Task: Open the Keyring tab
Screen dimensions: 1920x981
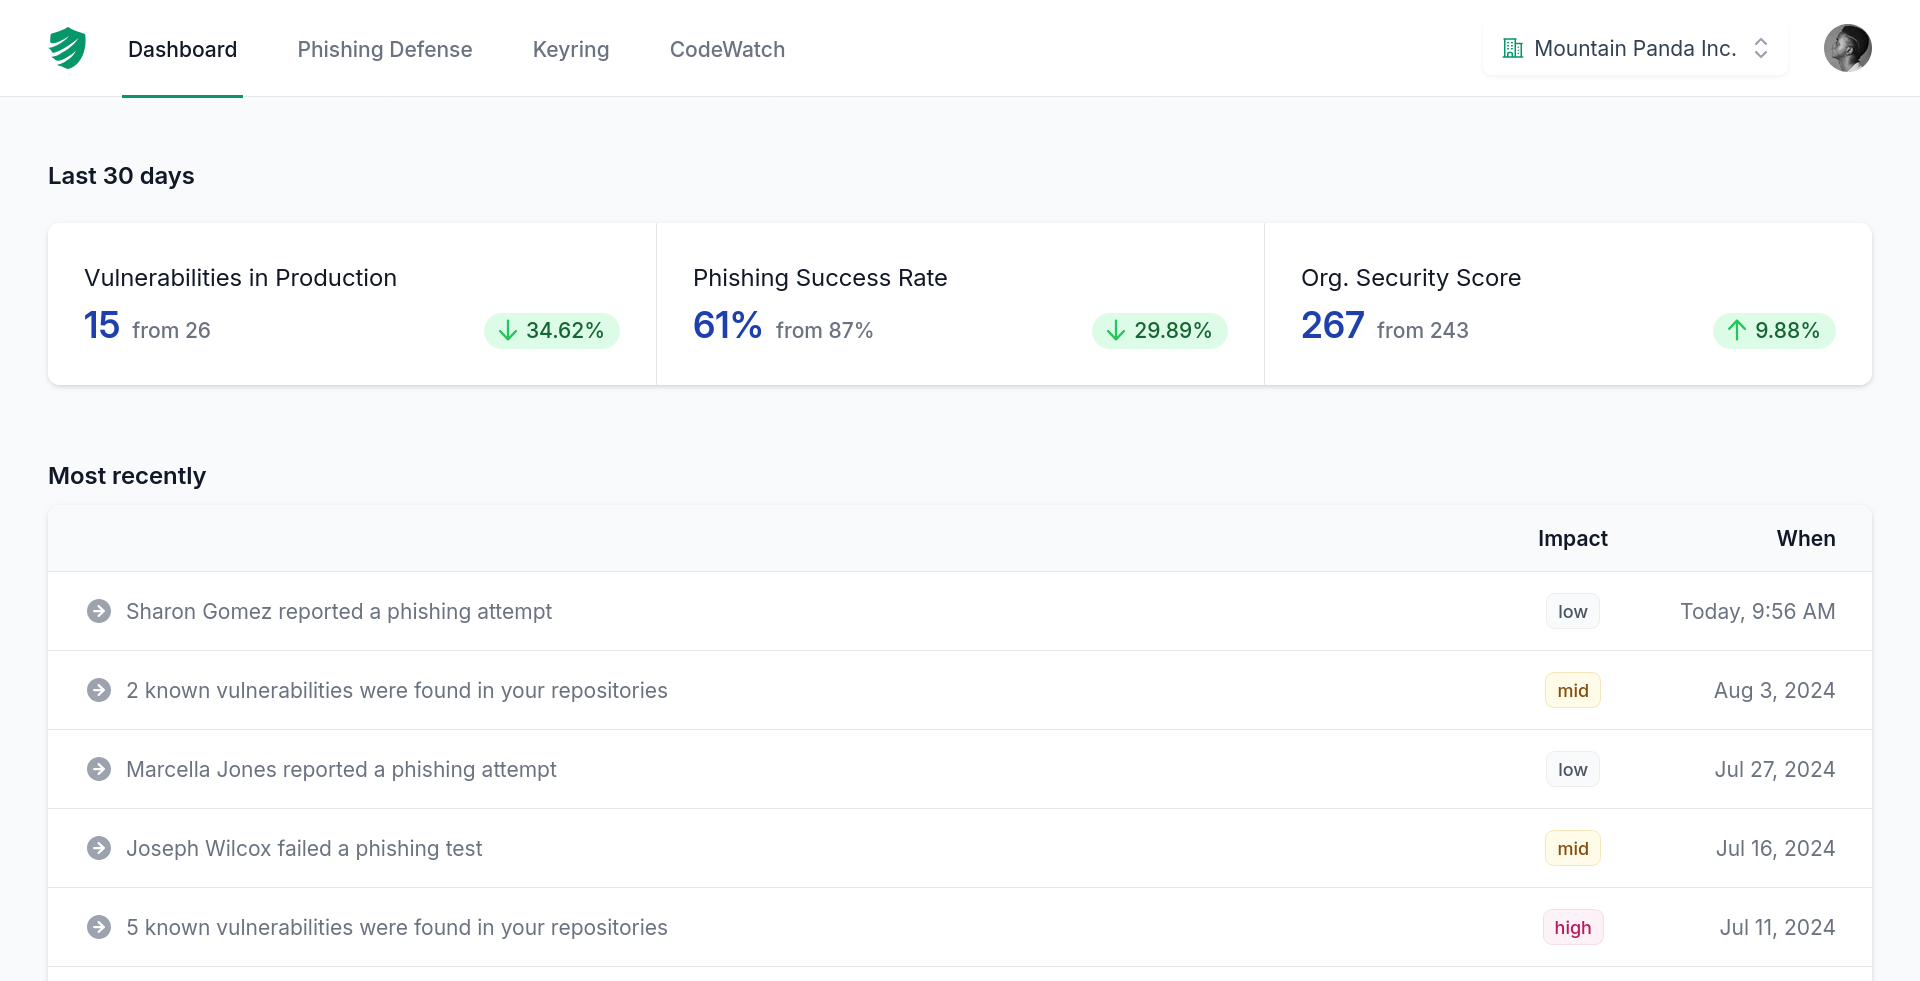Action: (x=570, y=49)
